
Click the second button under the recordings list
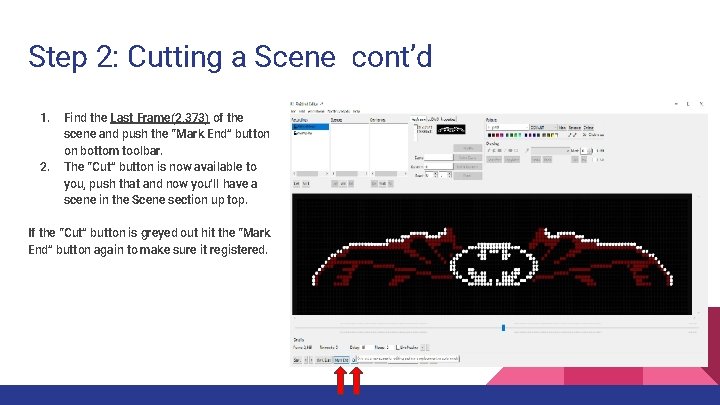point(306,184)
